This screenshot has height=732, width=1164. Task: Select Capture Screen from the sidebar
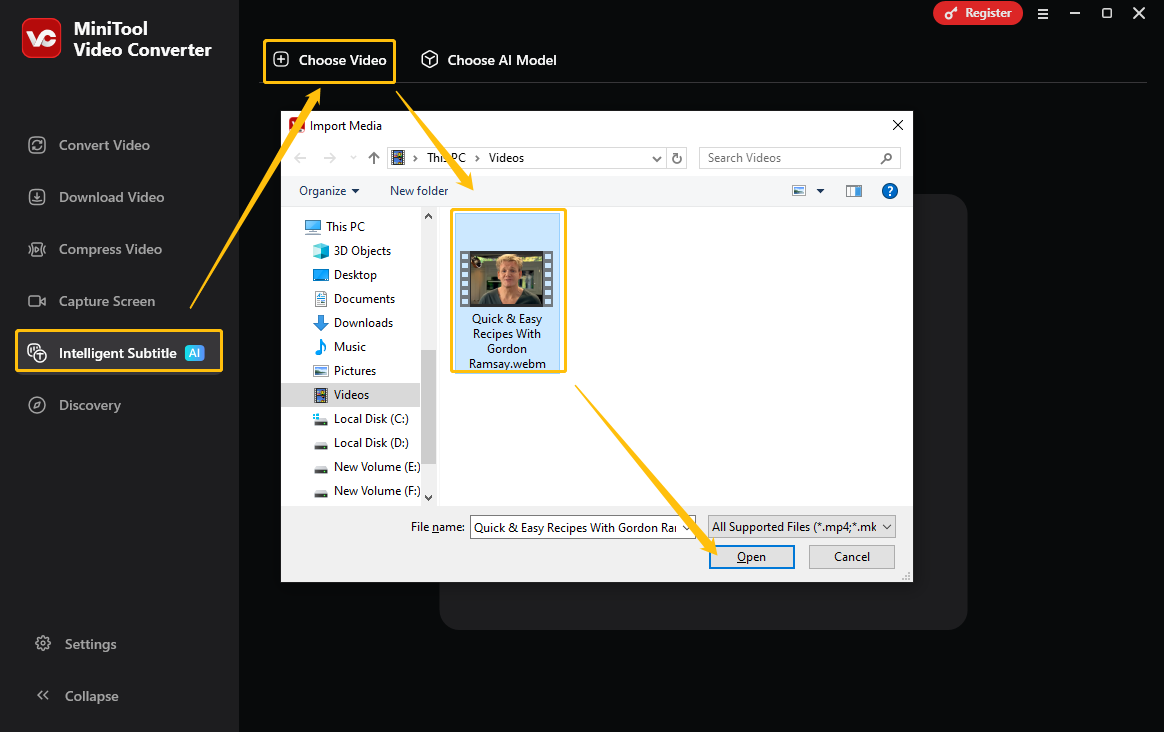104,301
